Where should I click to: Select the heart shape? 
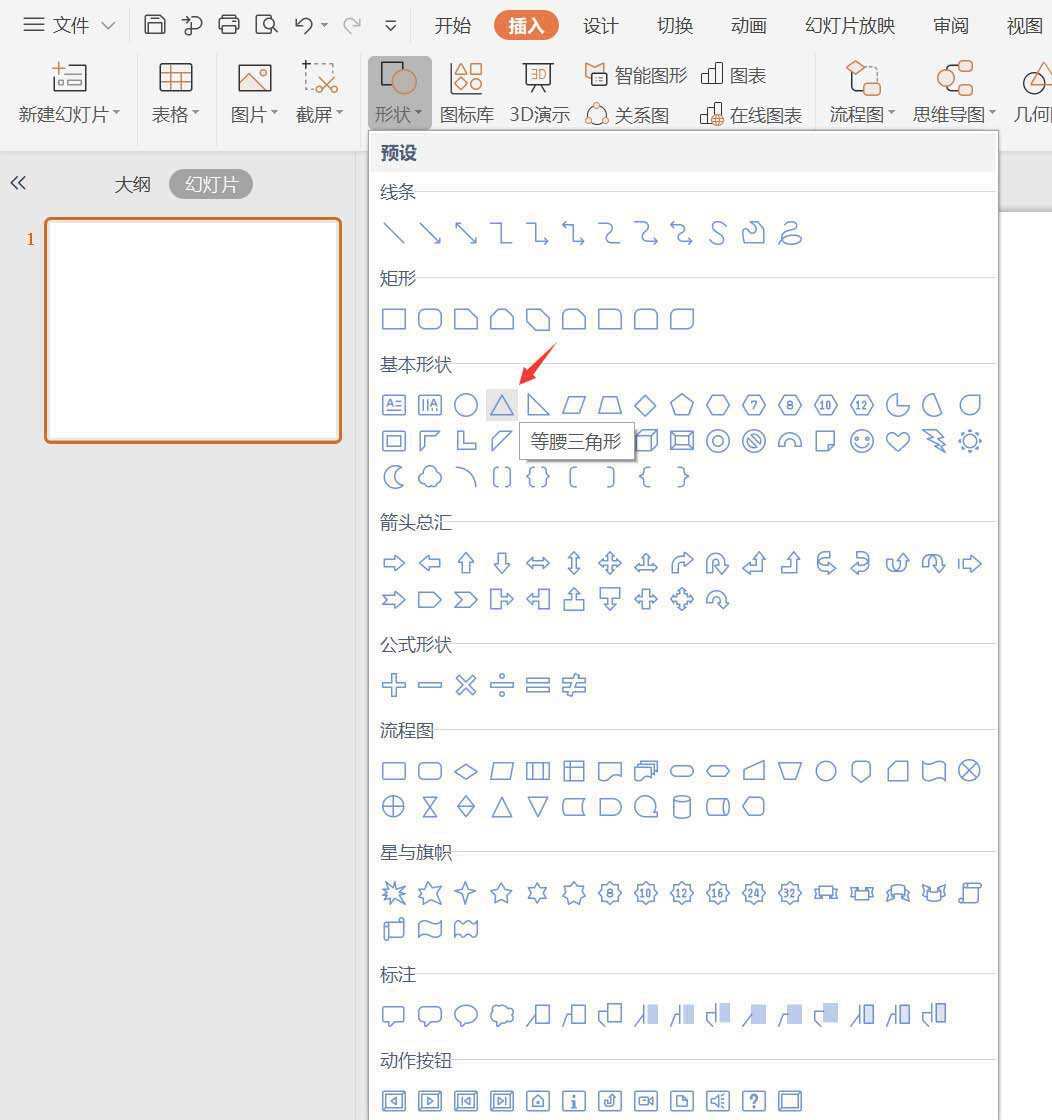point(898,441)
